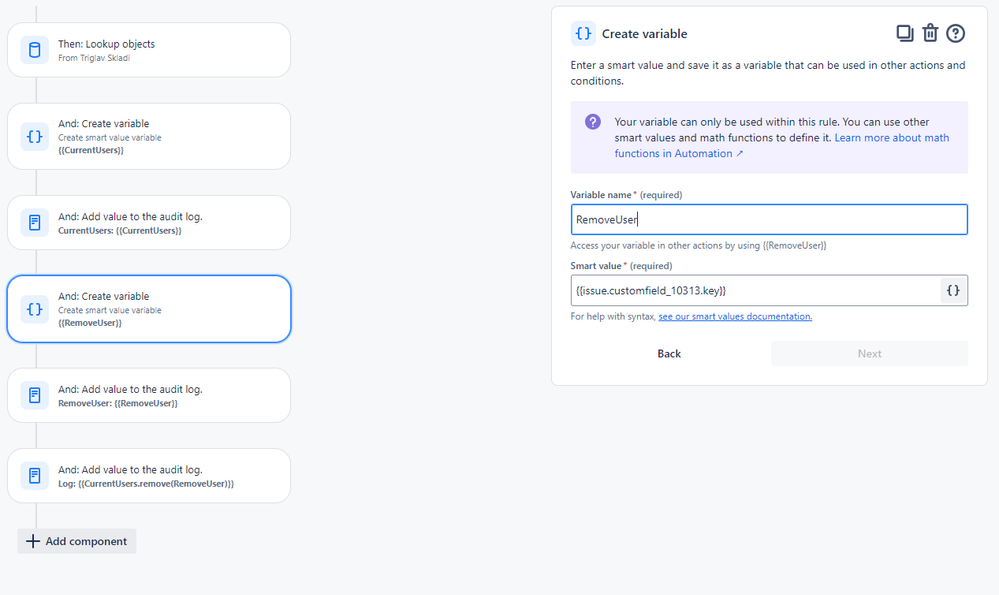
Task: Duplicate the Create variable component
Action: pos(904,33)
